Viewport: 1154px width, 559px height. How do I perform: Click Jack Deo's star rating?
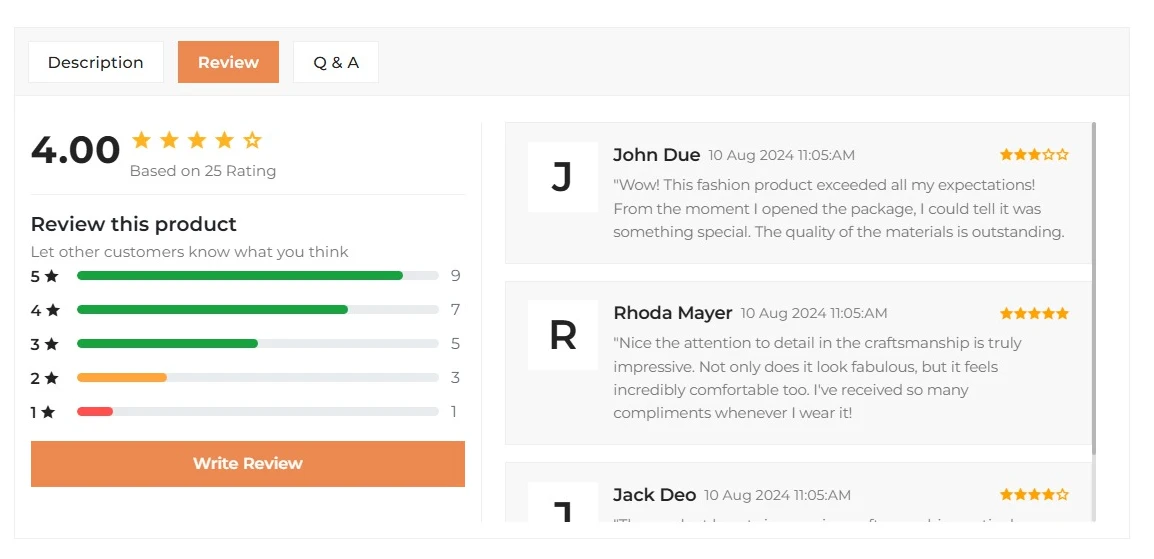(x=1034, y=494)
